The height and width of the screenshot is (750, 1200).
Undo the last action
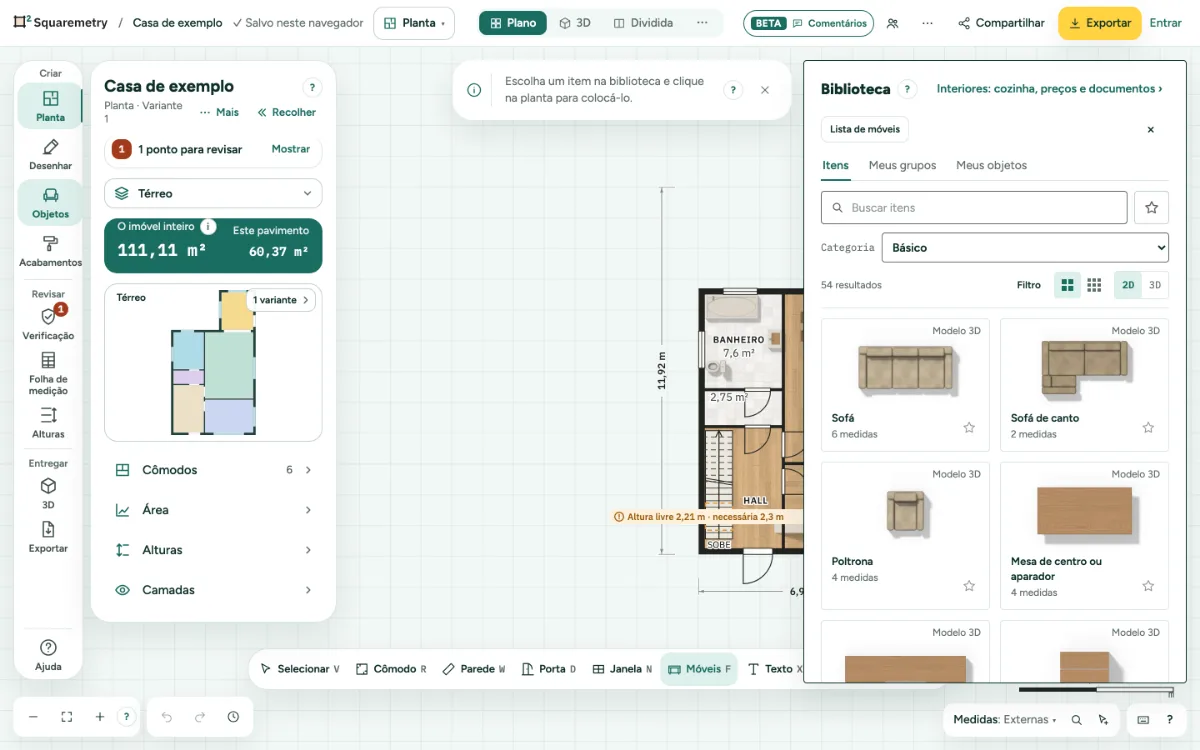167,717
